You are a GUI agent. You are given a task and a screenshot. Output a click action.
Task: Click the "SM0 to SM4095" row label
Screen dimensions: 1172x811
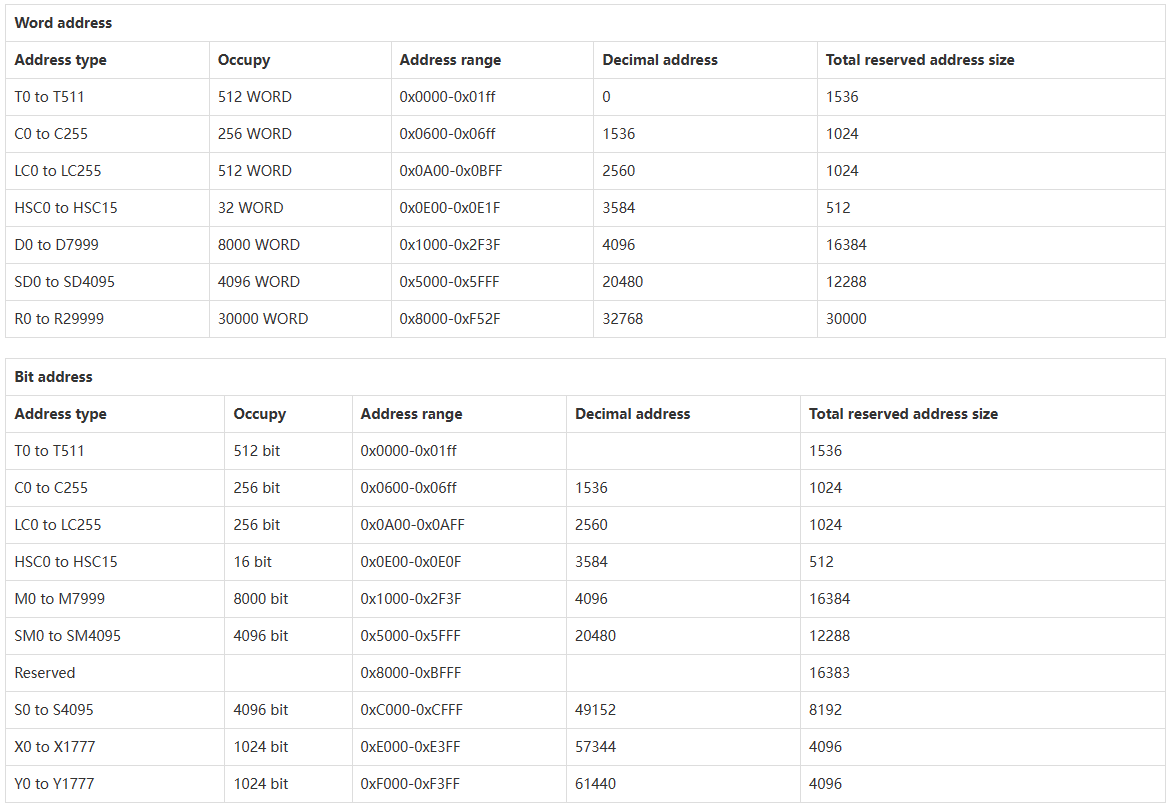(x=68, y=636)
